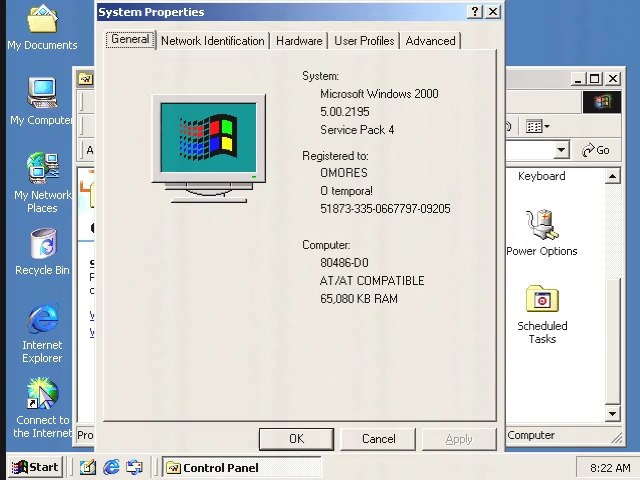
Task: Click the Control Panel vertical scrollbar thumb
Action: [612, 341]
